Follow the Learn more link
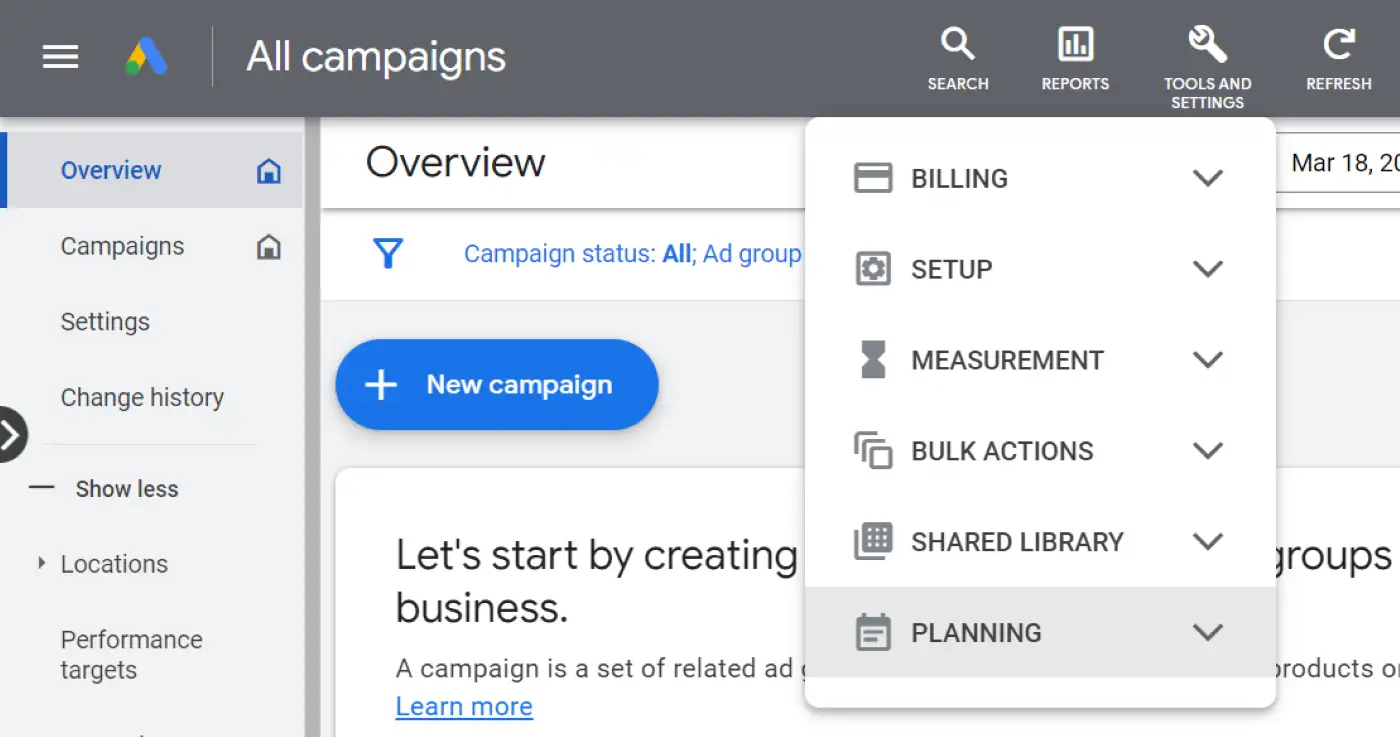Viewport: 1400px width, 737px height. [x=464, y=707]
